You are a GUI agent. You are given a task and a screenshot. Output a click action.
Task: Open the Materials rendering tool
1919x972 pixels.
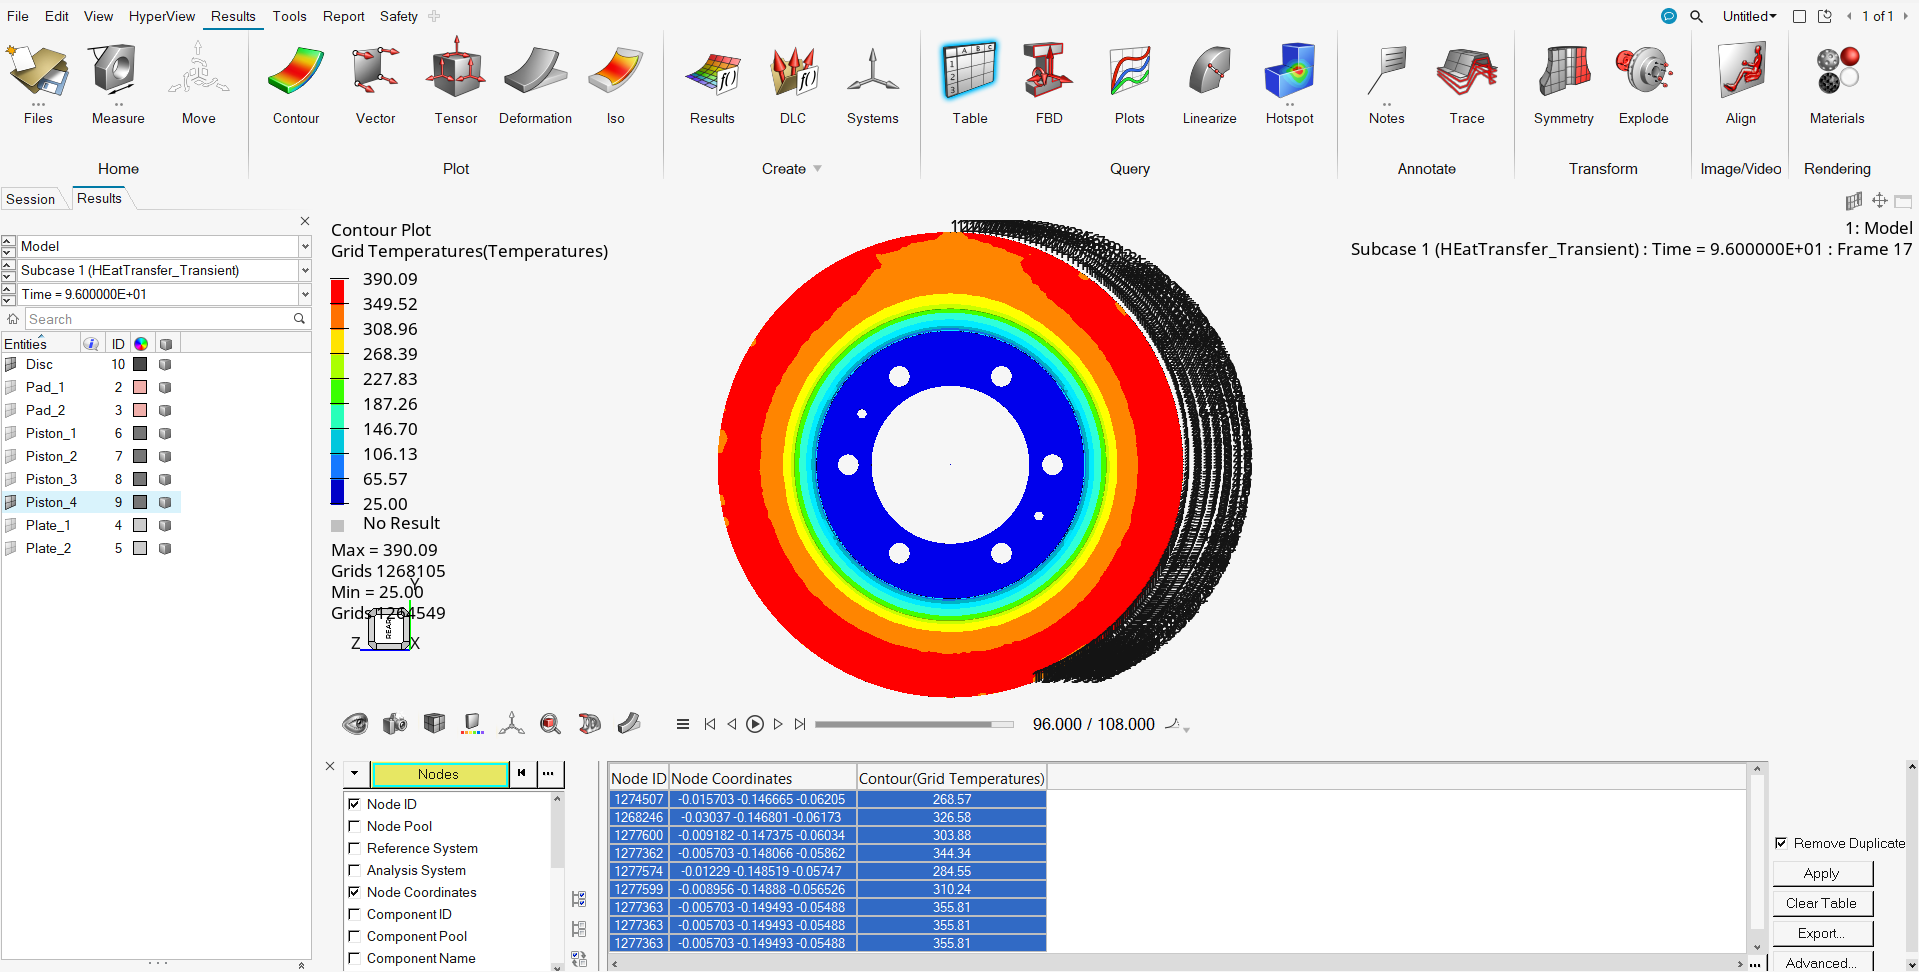(1837, 84)
